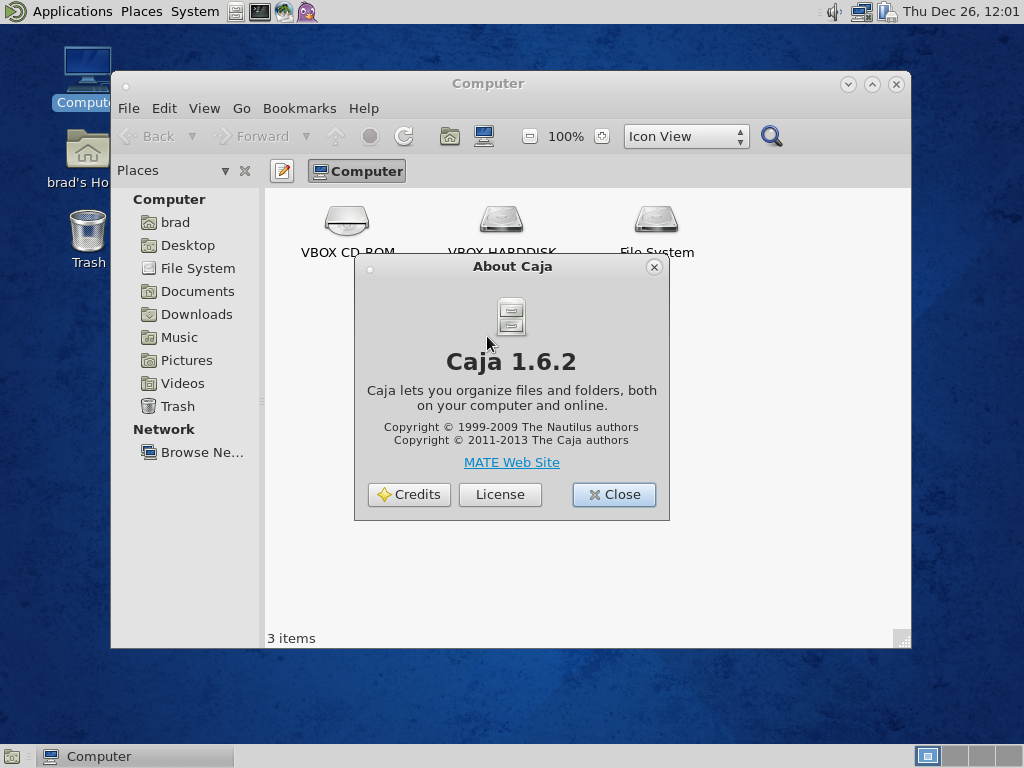This screenshot has height=768, width=1024.
Task: Select the VBOX HARDDISK drive icon
Action: [502, 221]
